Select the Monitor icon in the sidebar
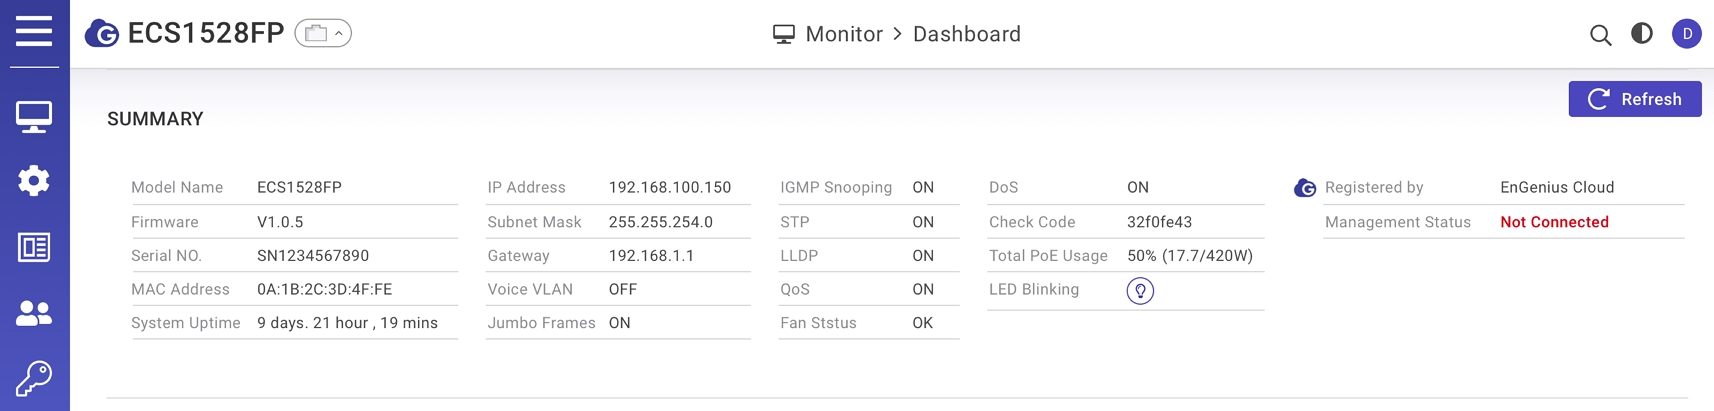The image size is (1714, 411). pos(34,116)
